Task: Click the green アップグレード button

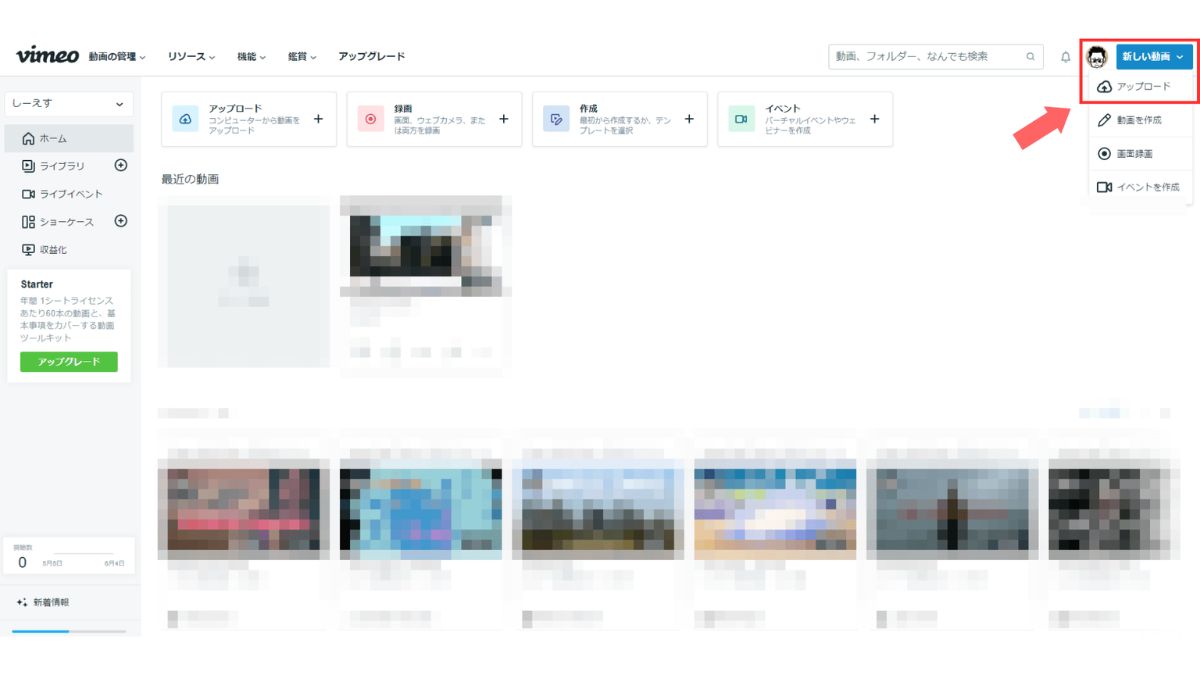Action: [x=69, y=362]
